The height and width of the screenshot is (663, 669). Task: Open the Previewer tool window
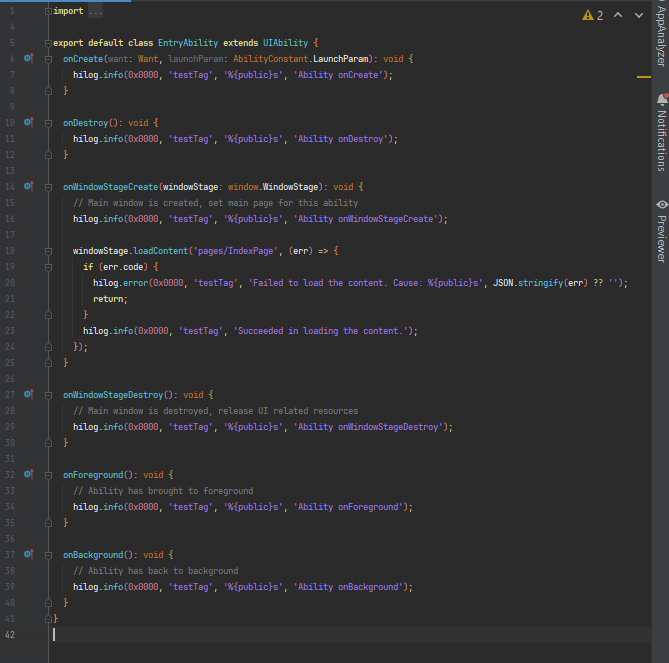coord(660,231)
